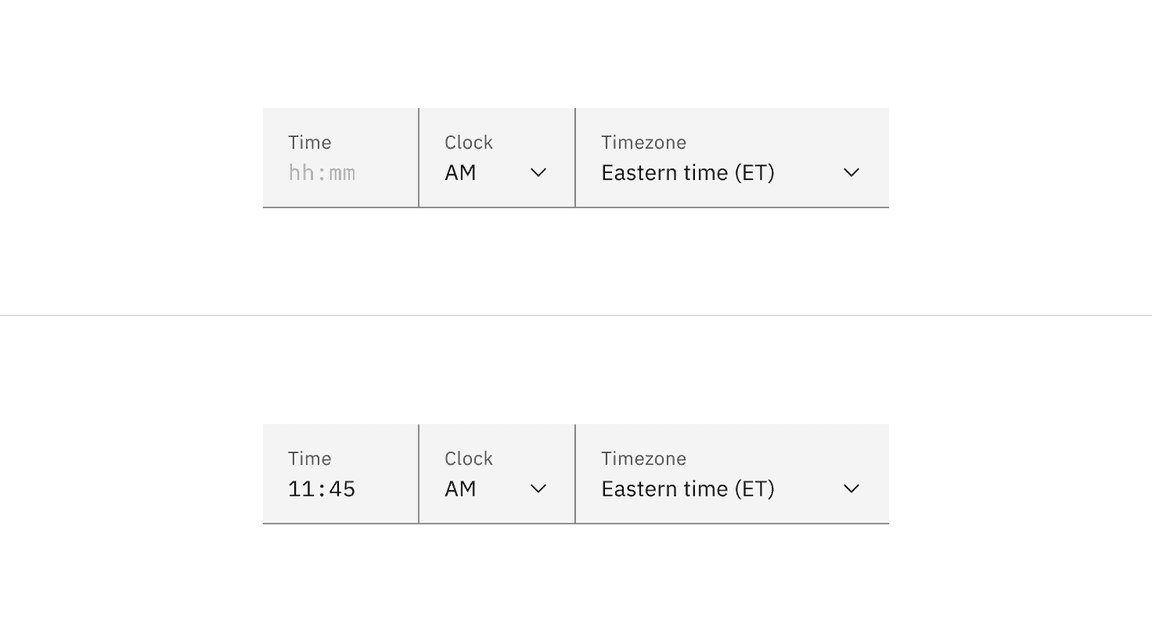This screenshot has width=1152, height=634.
Task: Click the Time label above the hh:mm field
Action: (310, 142)
